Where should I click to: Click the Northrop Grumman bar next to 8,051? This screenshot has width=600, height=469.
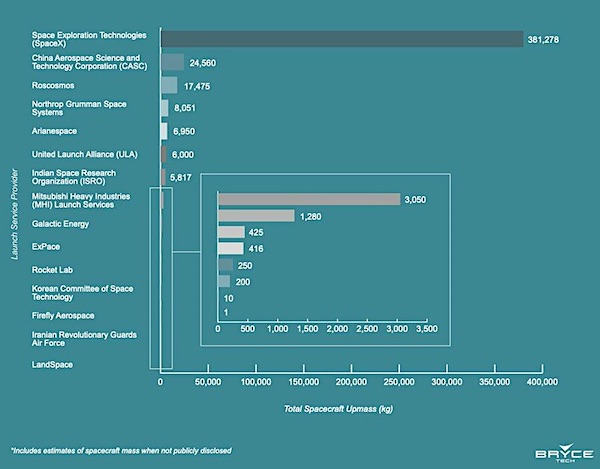point(165,108)
